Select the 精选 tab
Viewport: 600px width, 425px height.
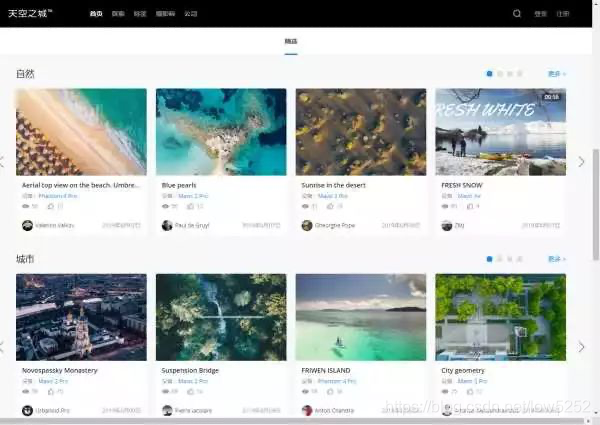[291, 41]
